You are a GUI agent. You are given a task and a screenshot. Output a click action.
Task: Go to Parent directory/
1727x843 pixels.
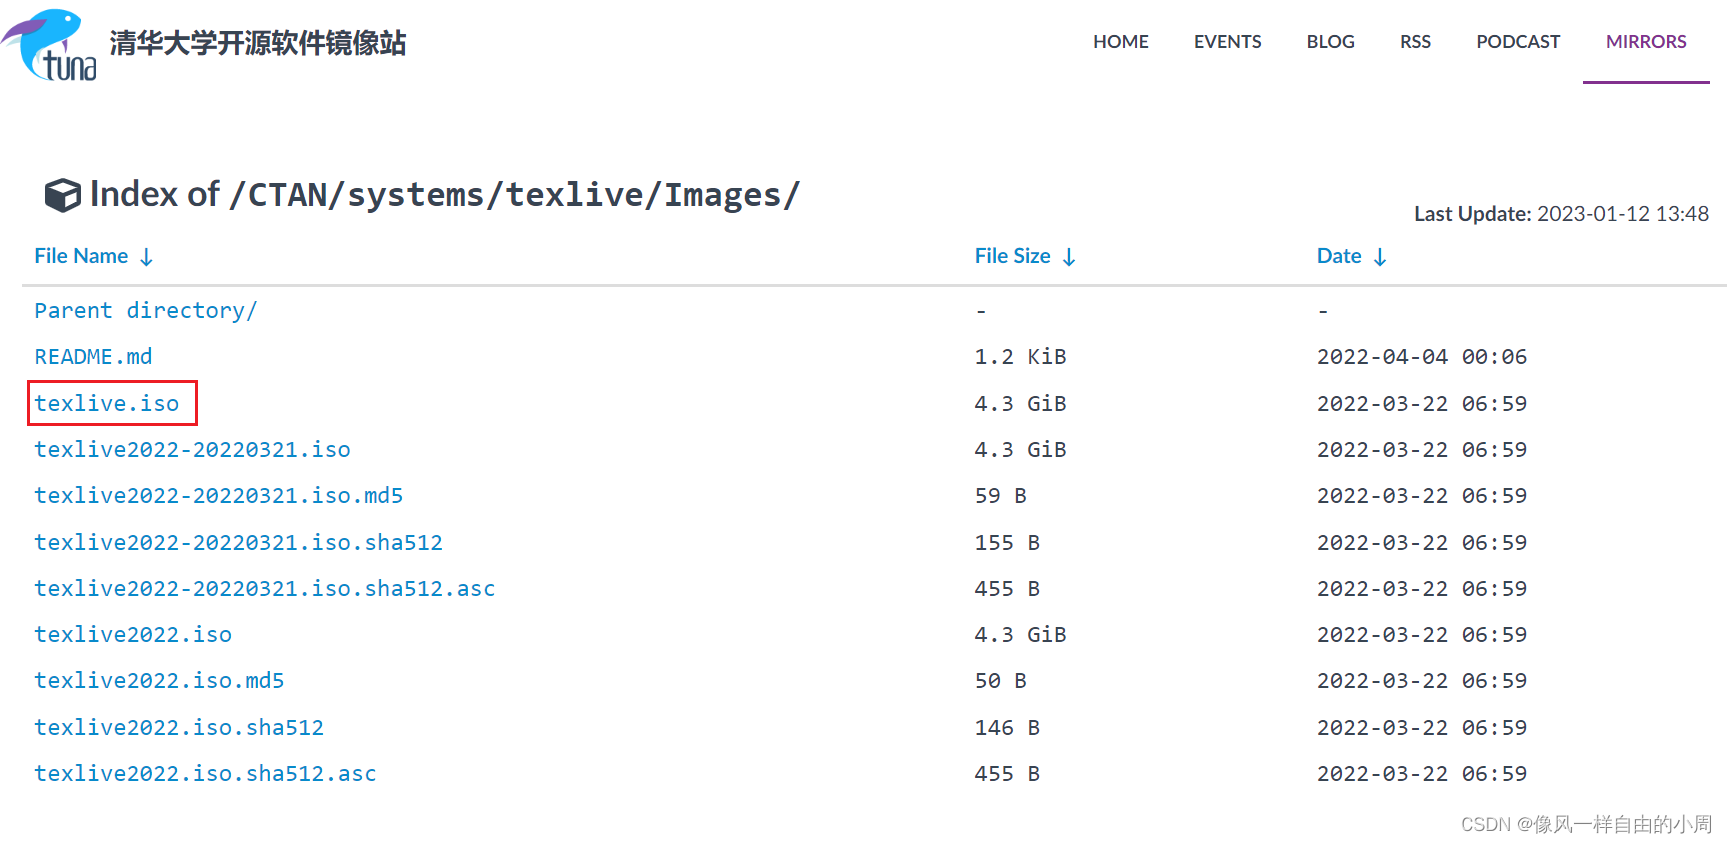click(x=146, y=311)
